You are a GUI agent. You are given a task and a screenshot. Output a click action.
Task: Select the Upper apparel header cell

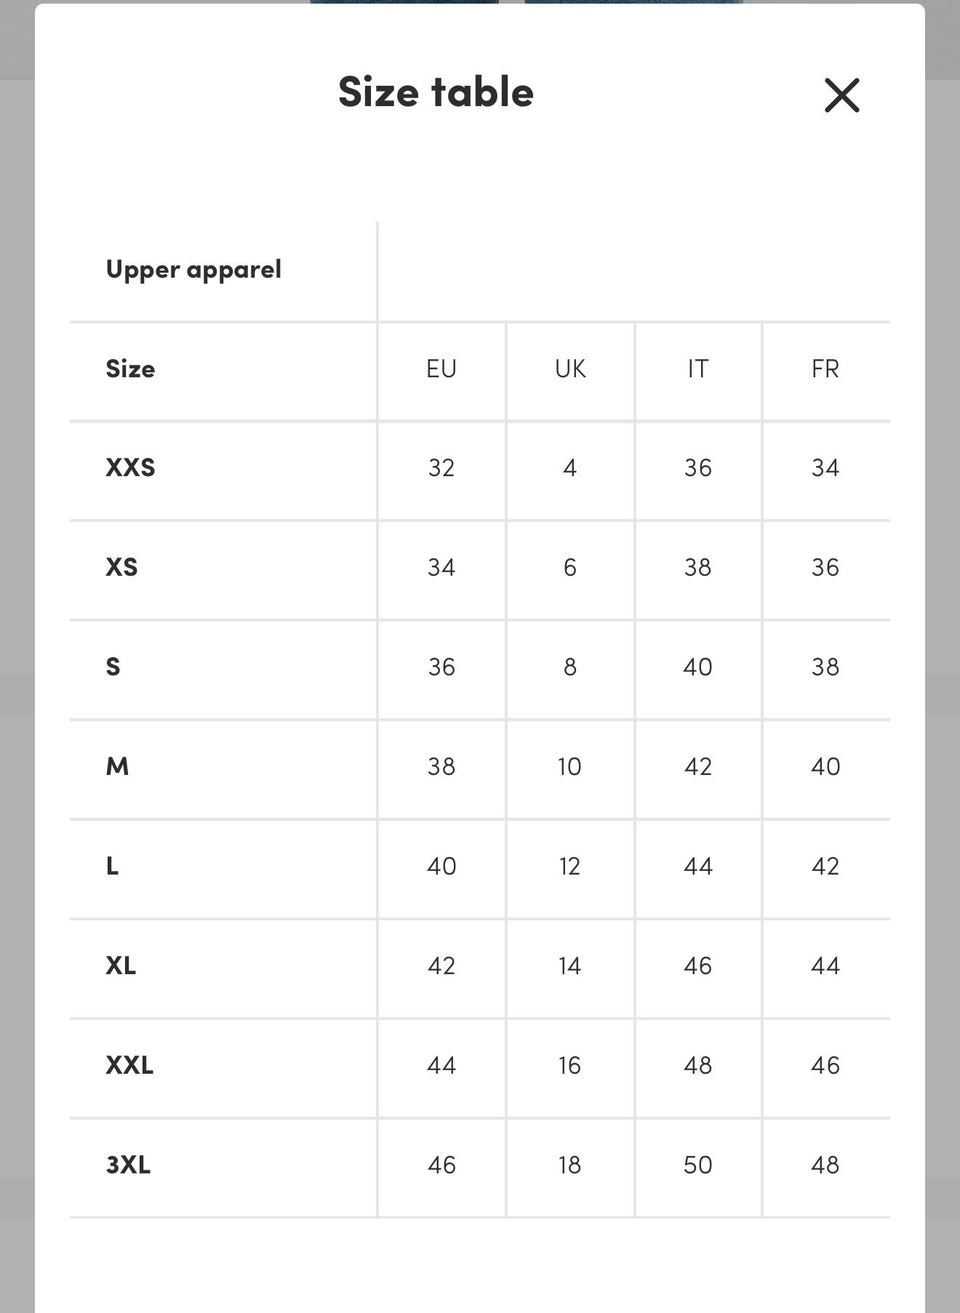pyautogui.click(x=194, y=270)
